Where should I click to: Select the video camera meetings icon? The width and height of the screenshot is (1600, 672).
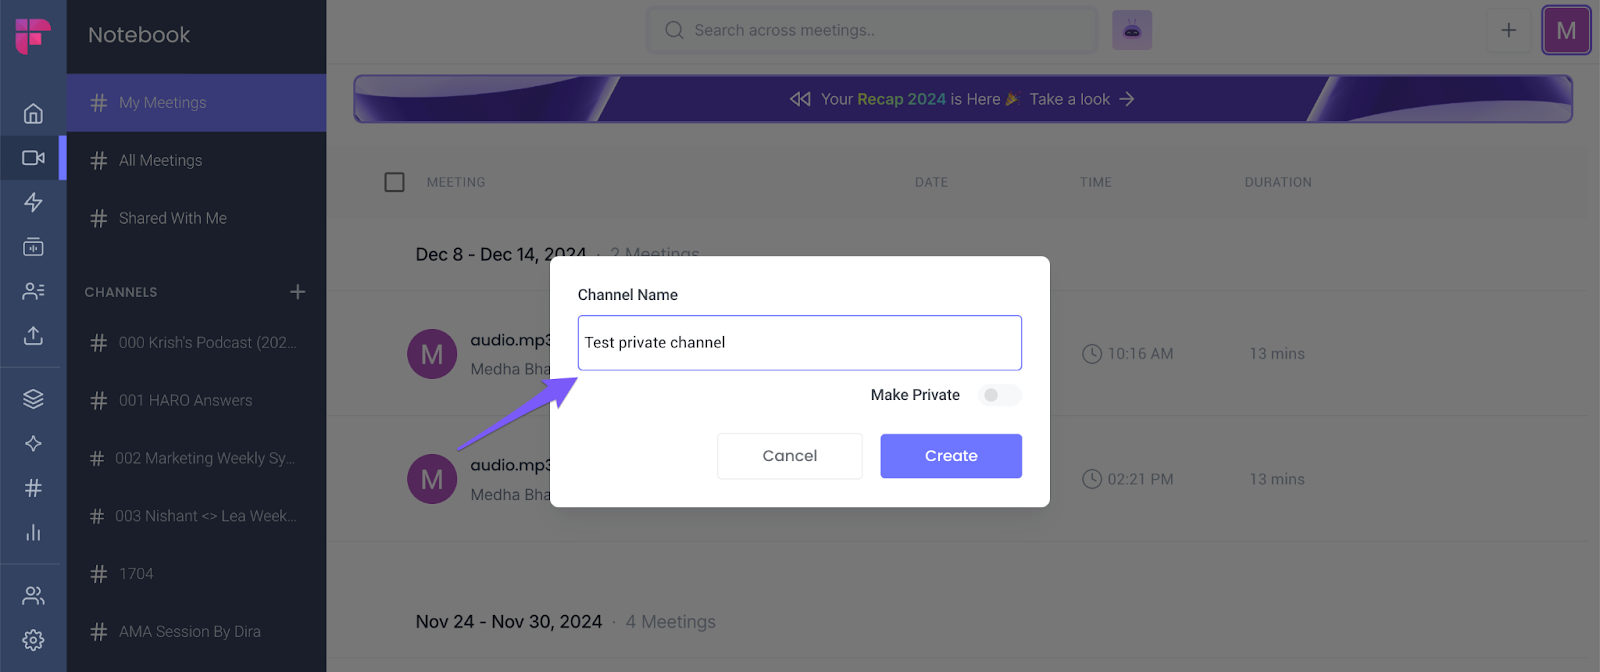(x=33, y=158)
